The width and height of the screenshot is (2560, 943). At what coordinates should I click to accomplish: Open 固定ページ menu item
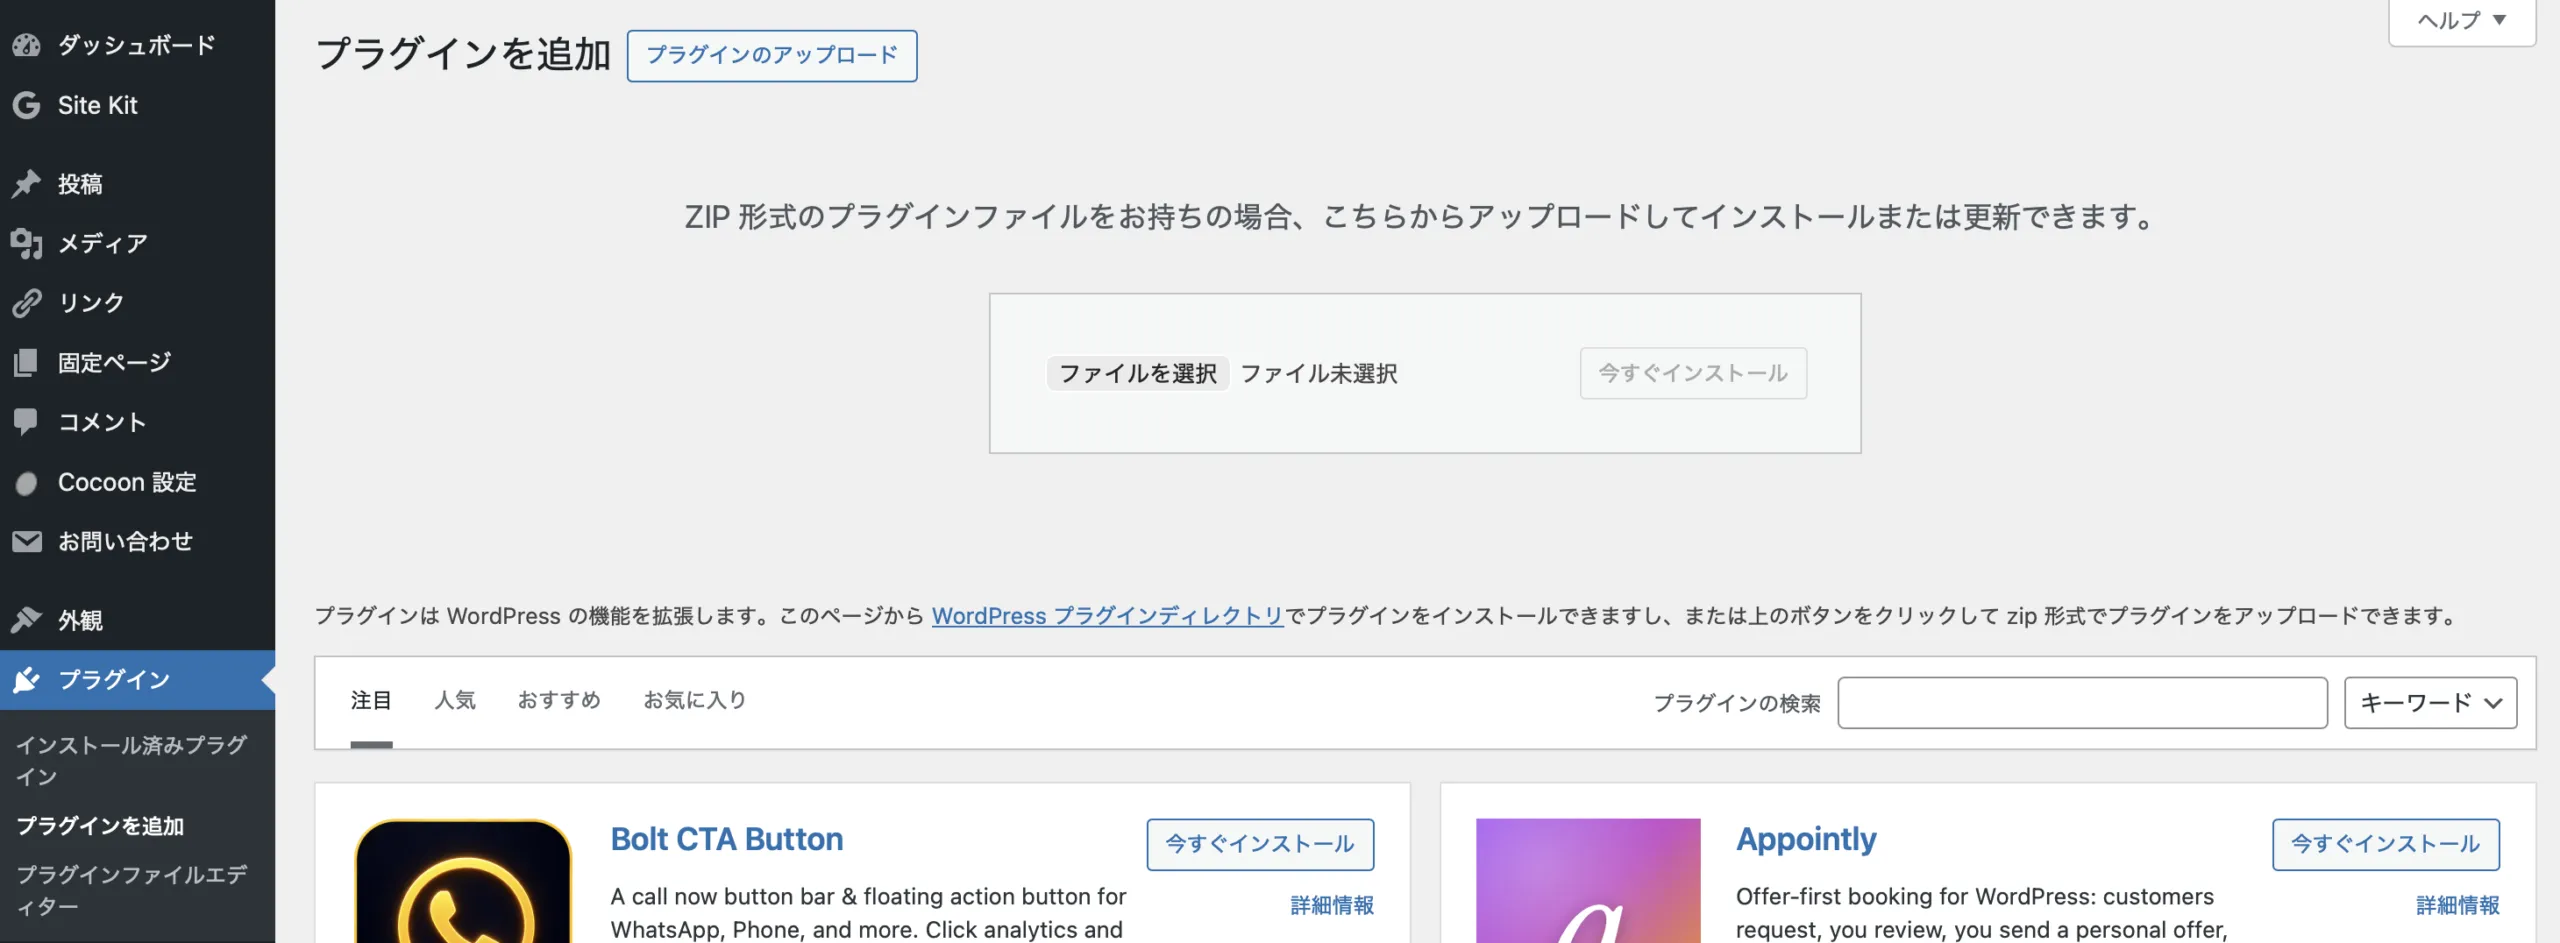point(137,363)
